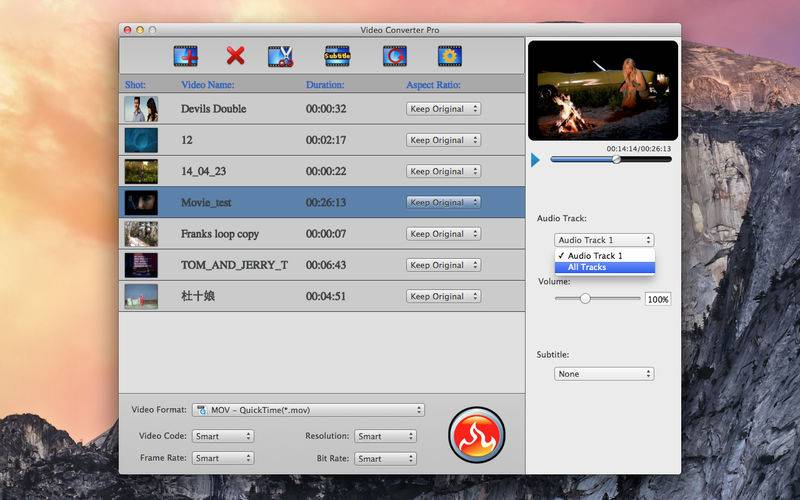Open the Video Format dropdown
Image resolution: width=800 pixels, height=500 pixels.
(308, 410)
